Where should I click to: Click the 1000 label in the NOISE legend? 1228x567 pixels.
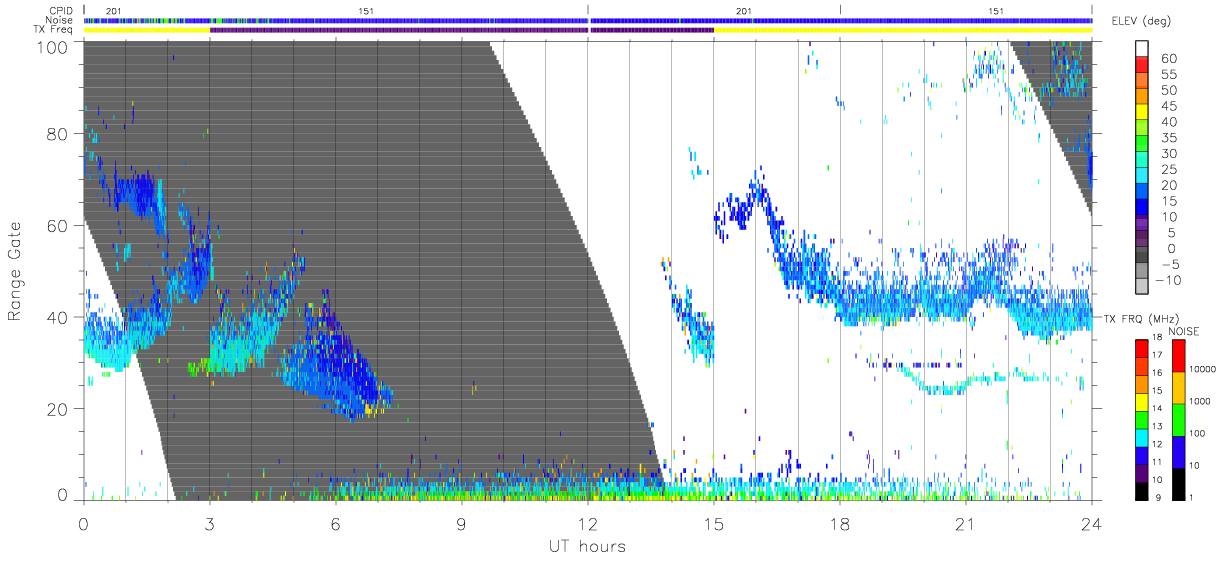pos(1201,403)
